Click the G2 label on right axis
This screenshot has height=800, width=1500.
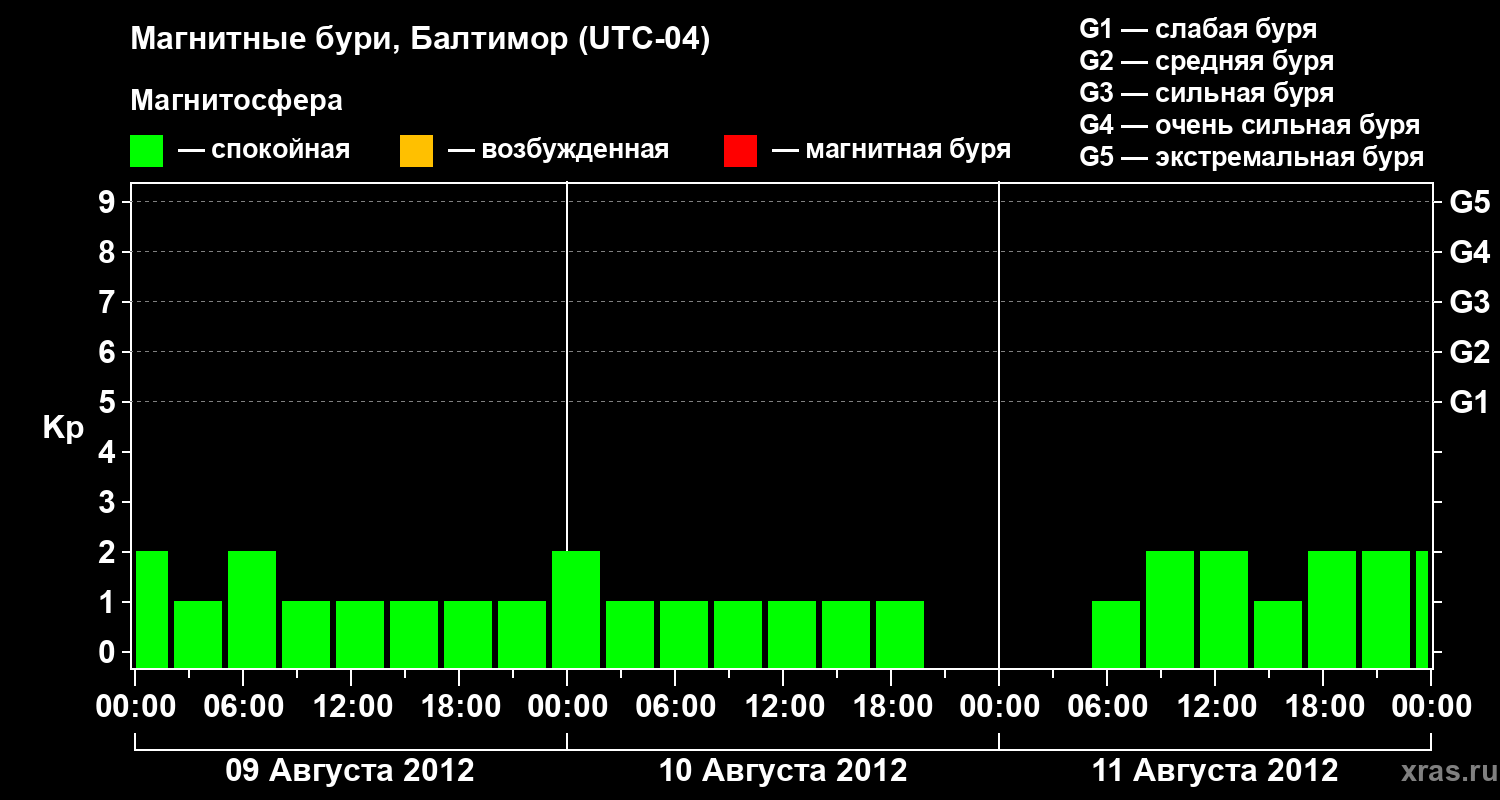1470,352
